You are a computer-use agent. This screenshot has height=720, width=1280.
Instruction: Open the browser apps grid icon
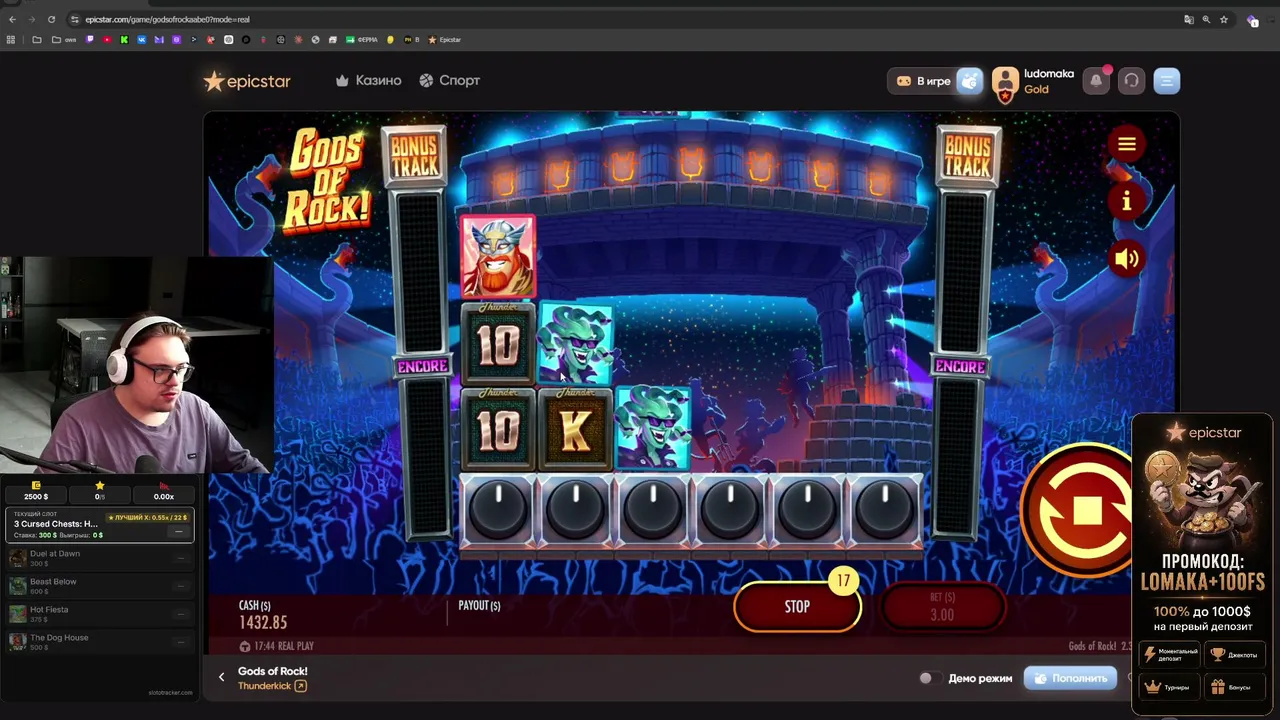coord(11,40)
